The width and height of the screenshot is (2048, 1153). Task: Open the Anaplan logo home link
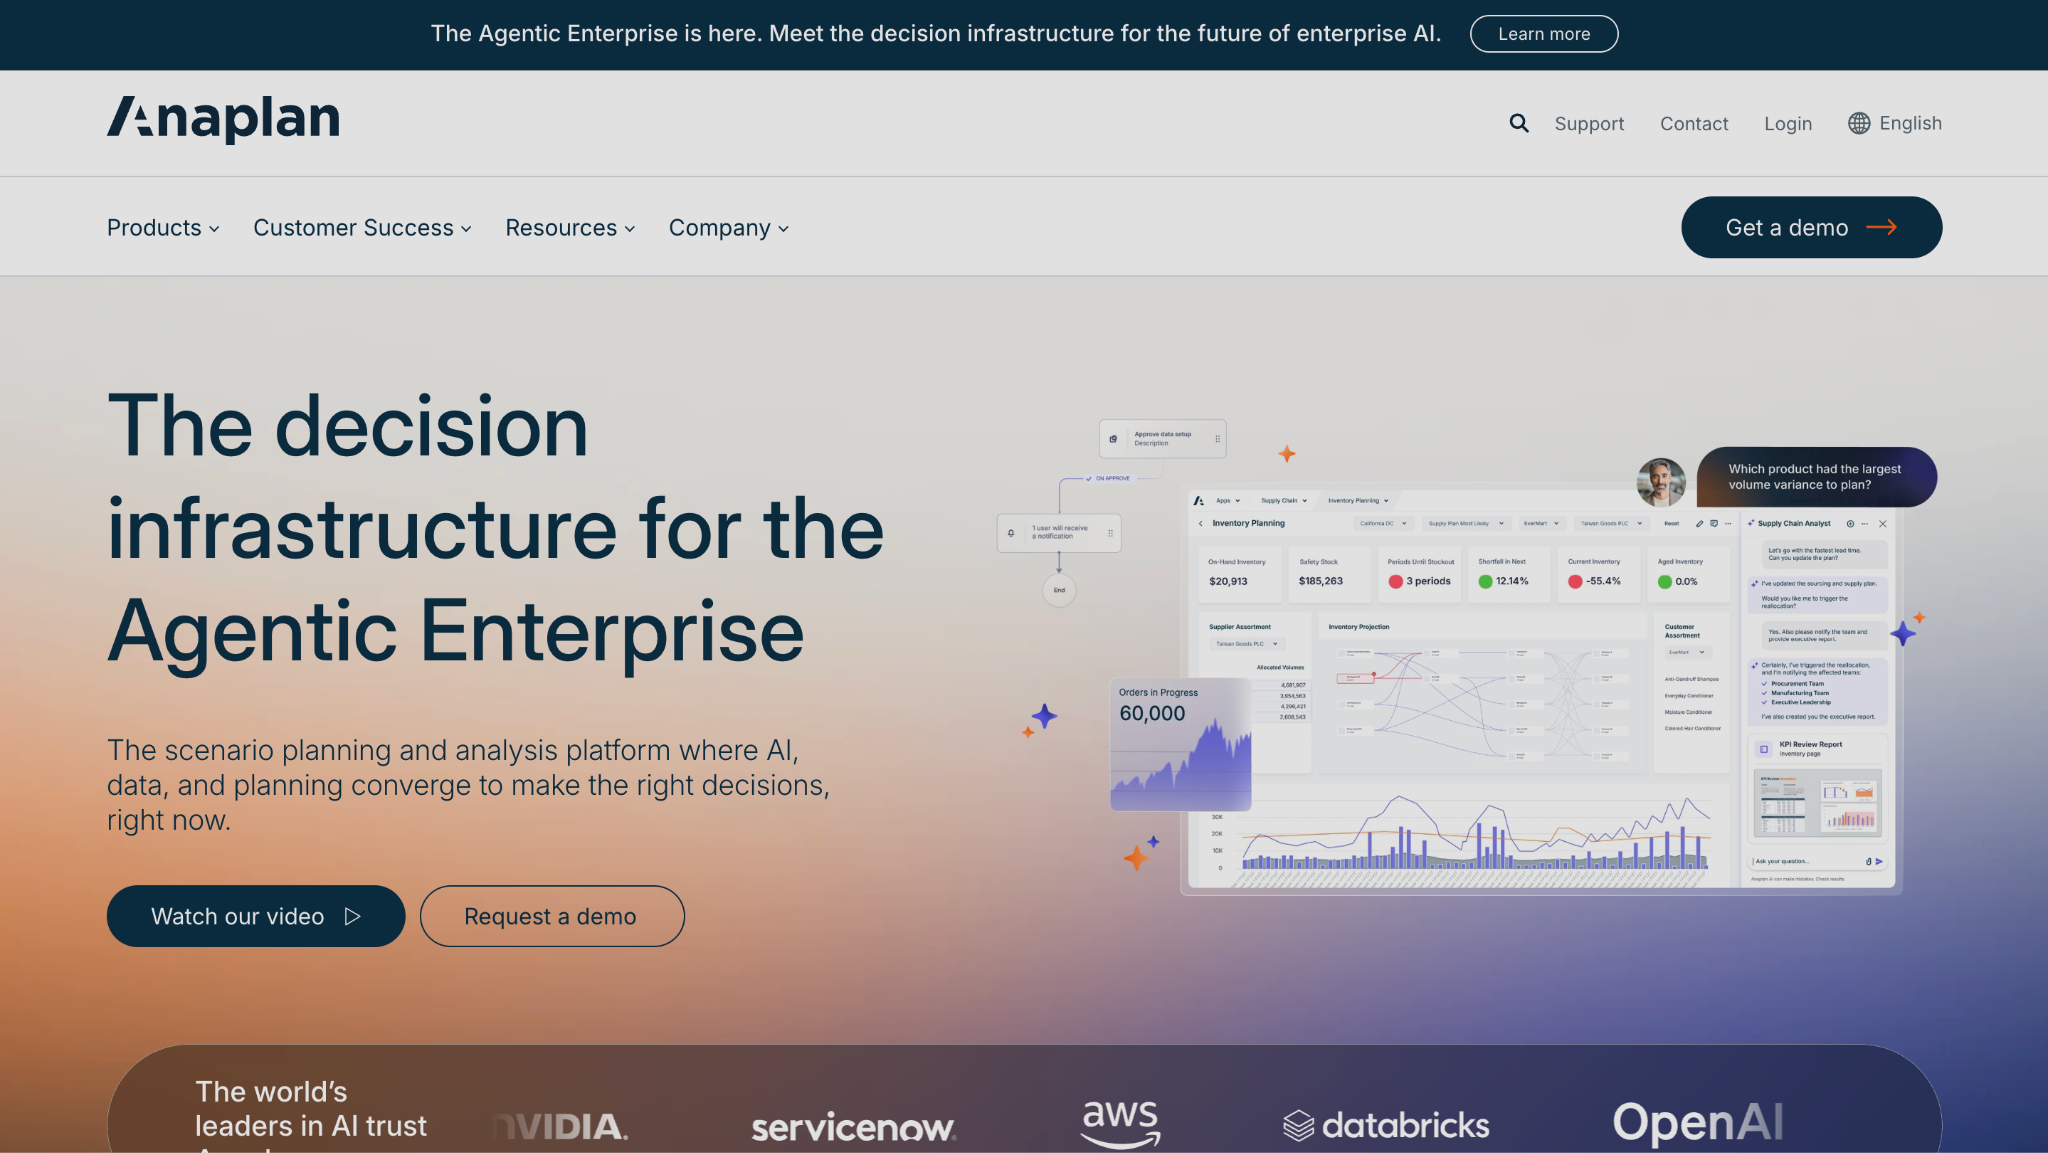point(223,119)
